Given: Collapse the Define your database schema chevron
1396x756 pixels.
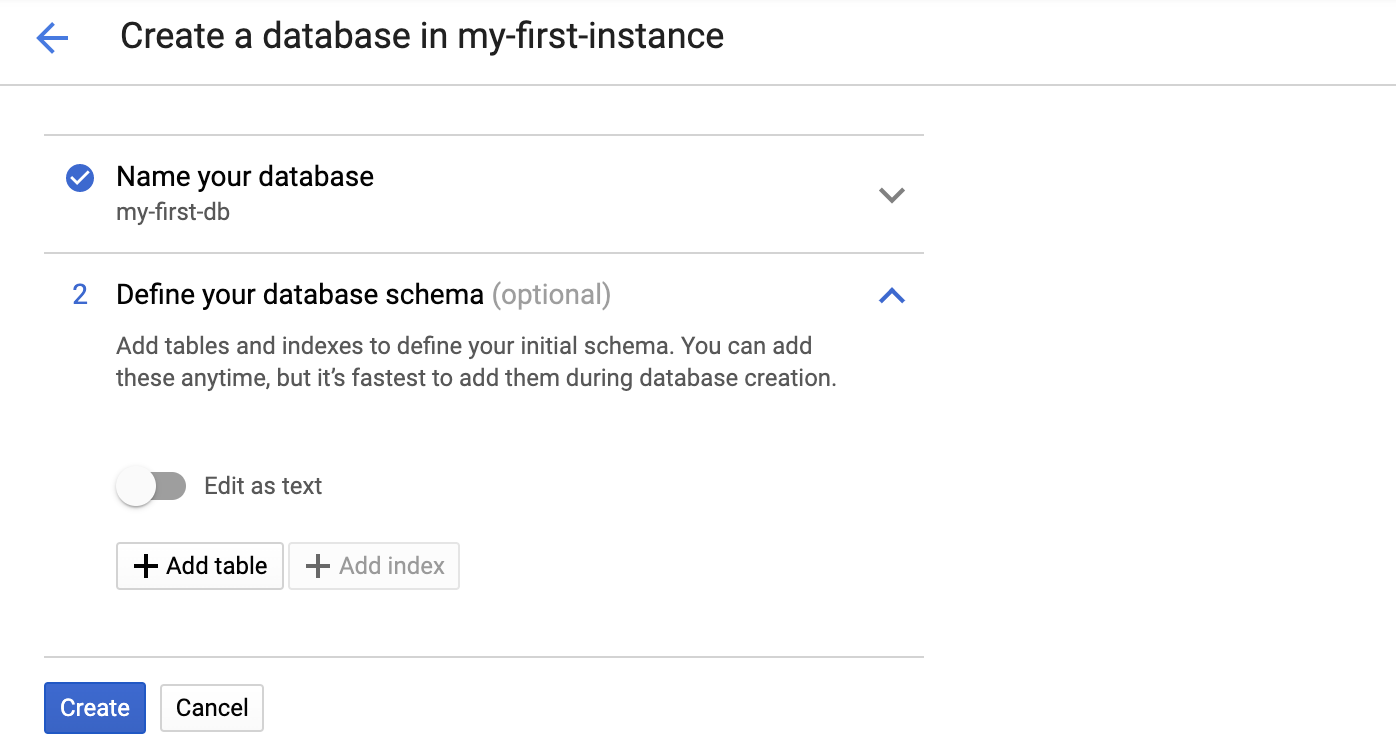Looking at the screenshot, I should (x=891, y=295).
